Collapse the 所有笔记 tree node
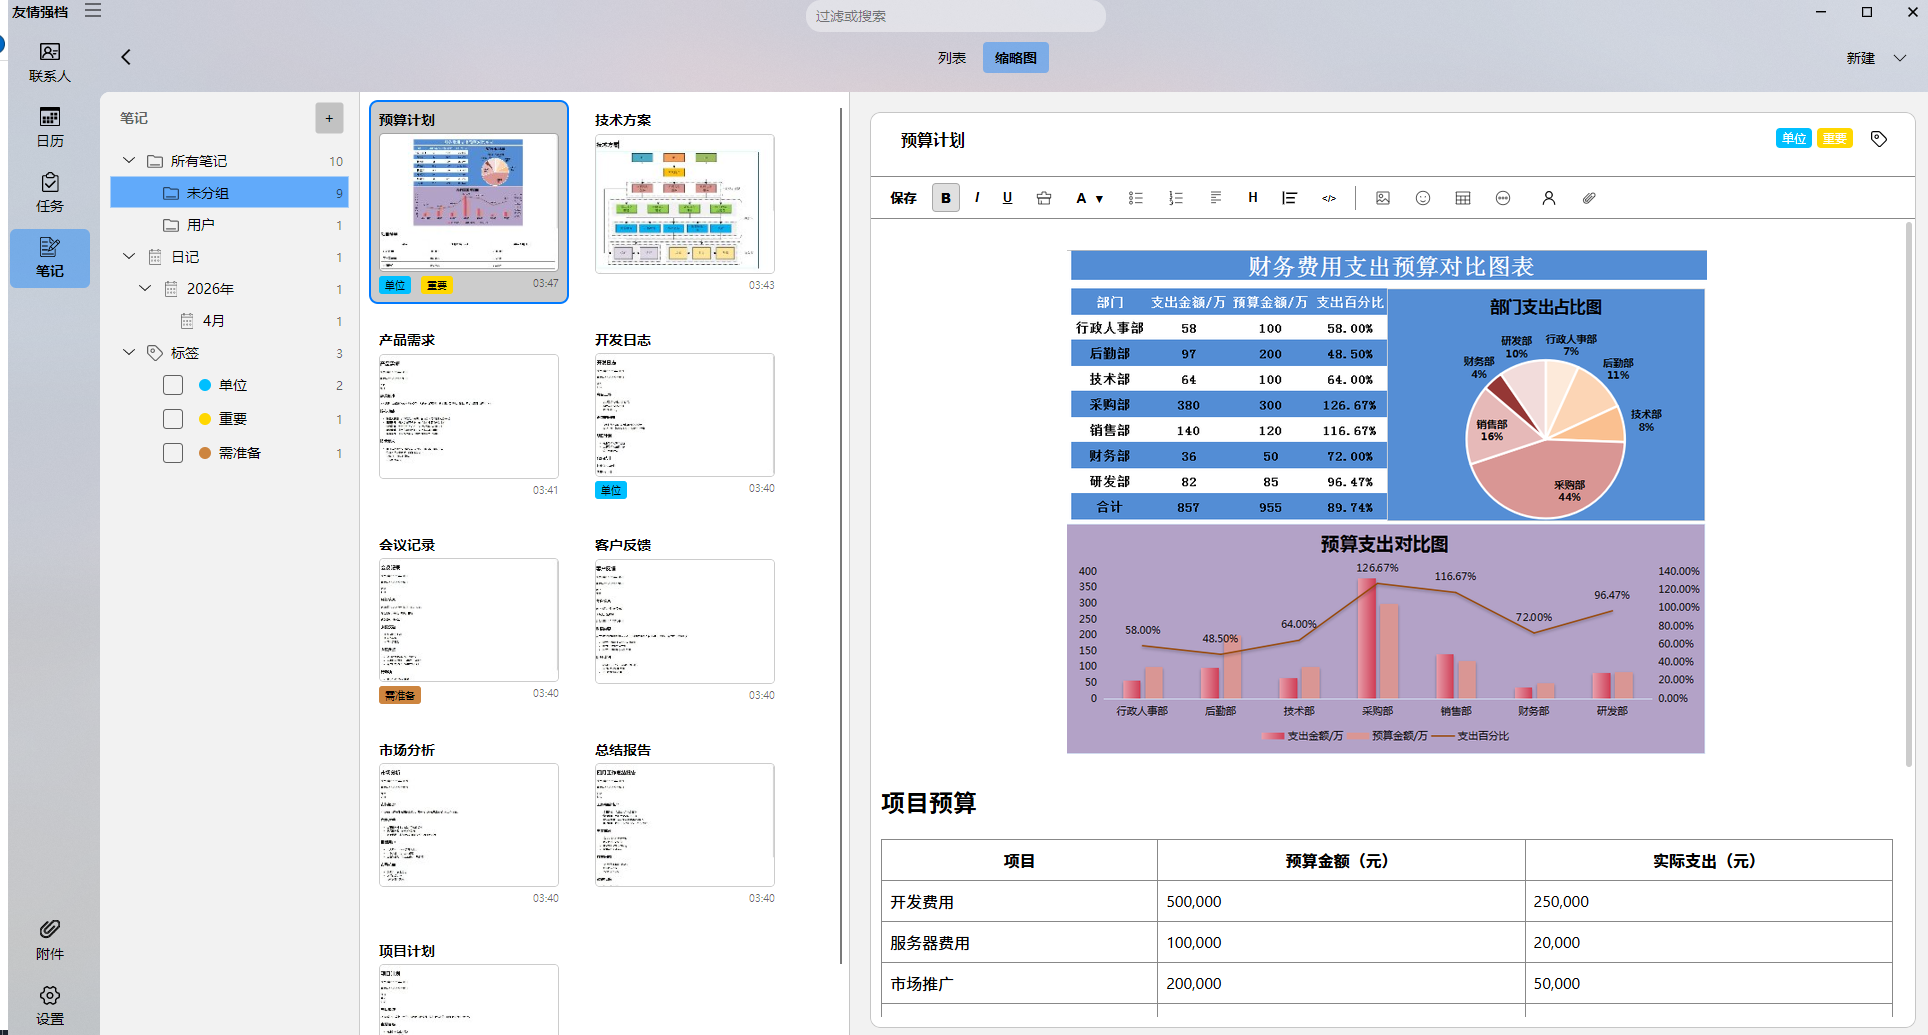The width and height of the screenshot is (1928, 1035). (x=129, y=160)
